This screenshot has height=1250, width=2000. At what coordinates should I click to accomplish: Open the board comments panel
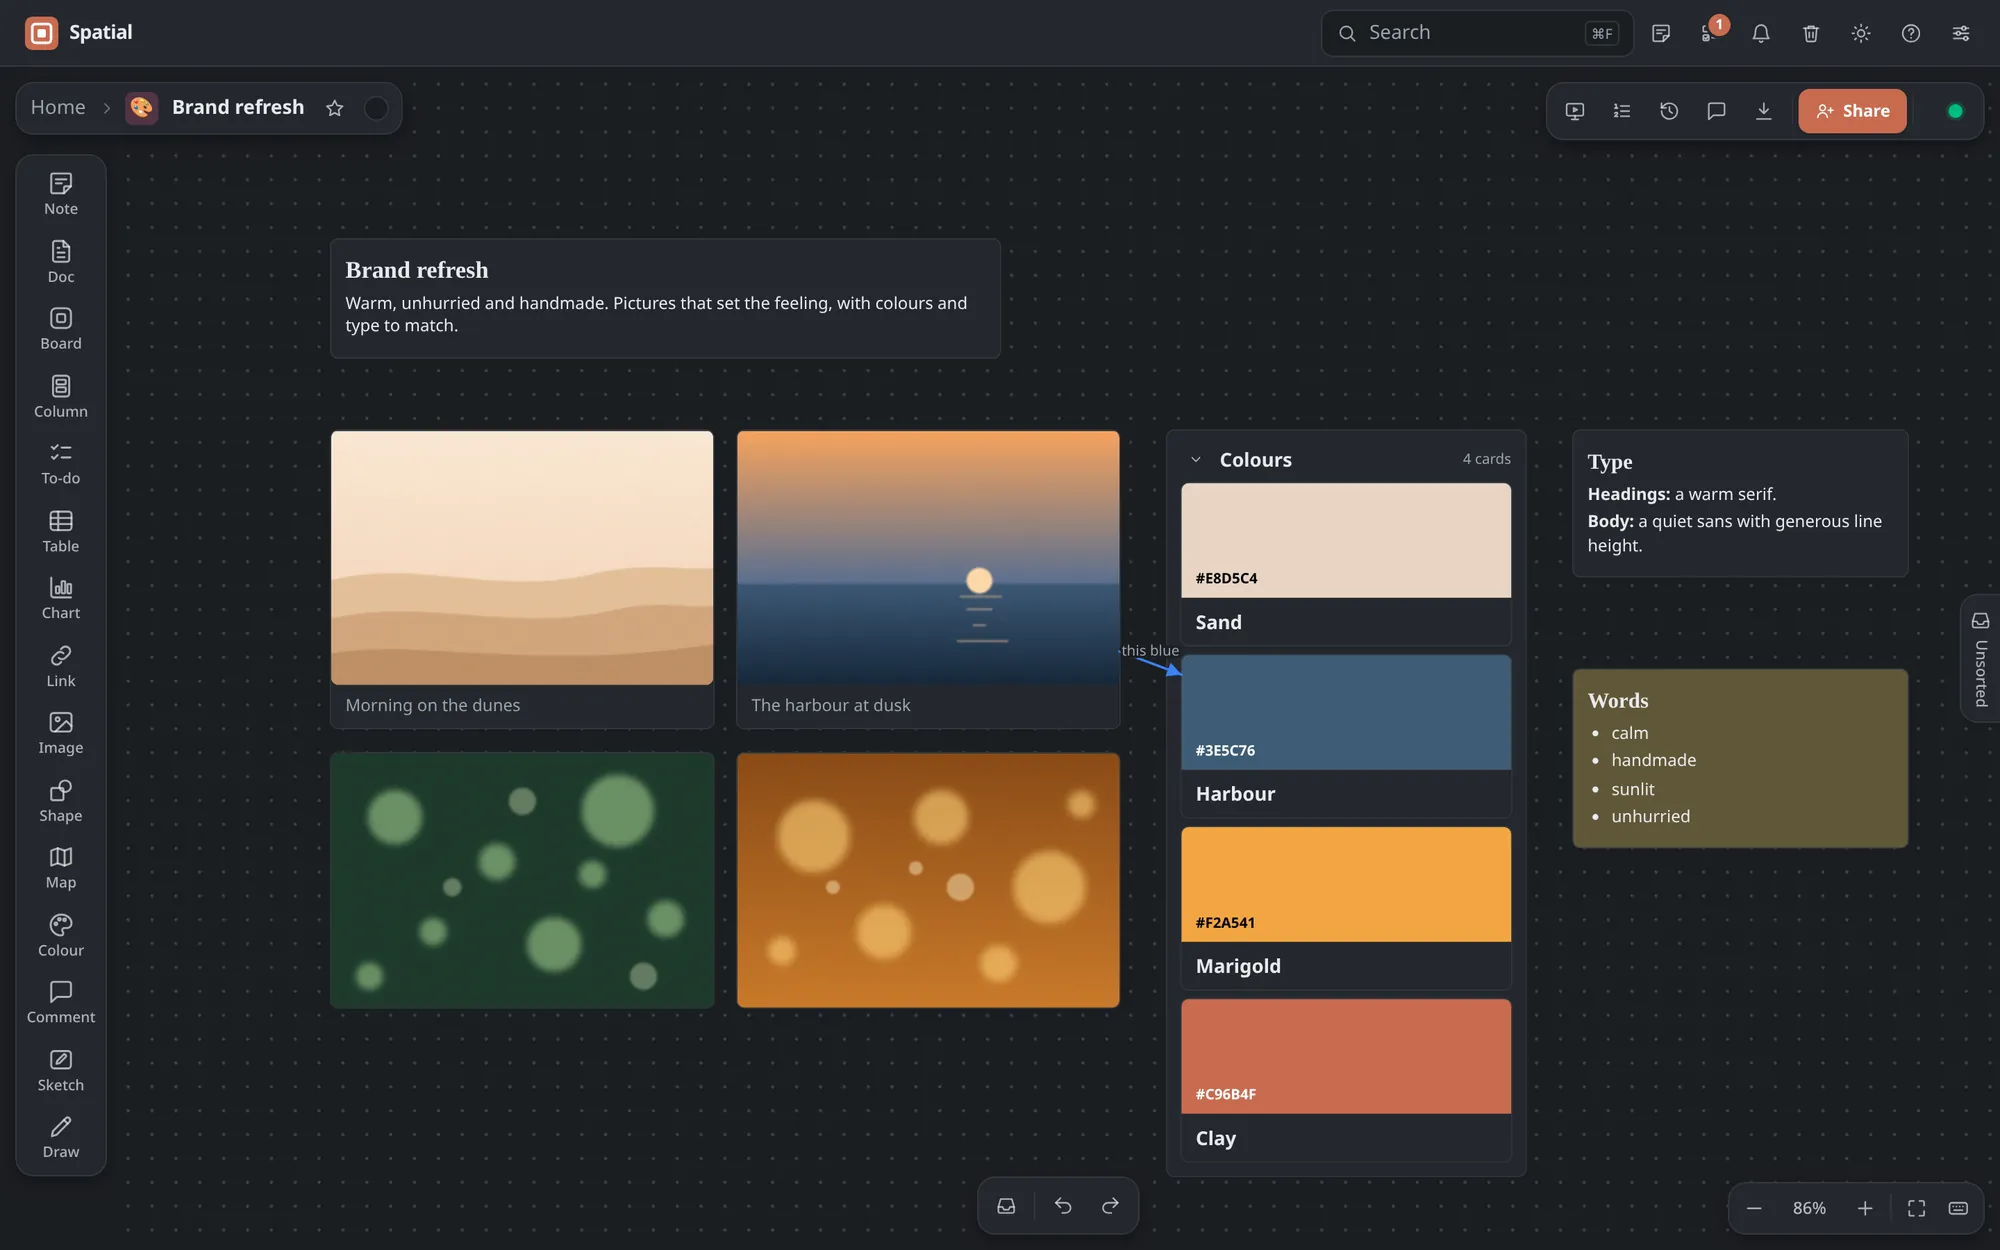pyautogui.click(x=1716, y=111)
